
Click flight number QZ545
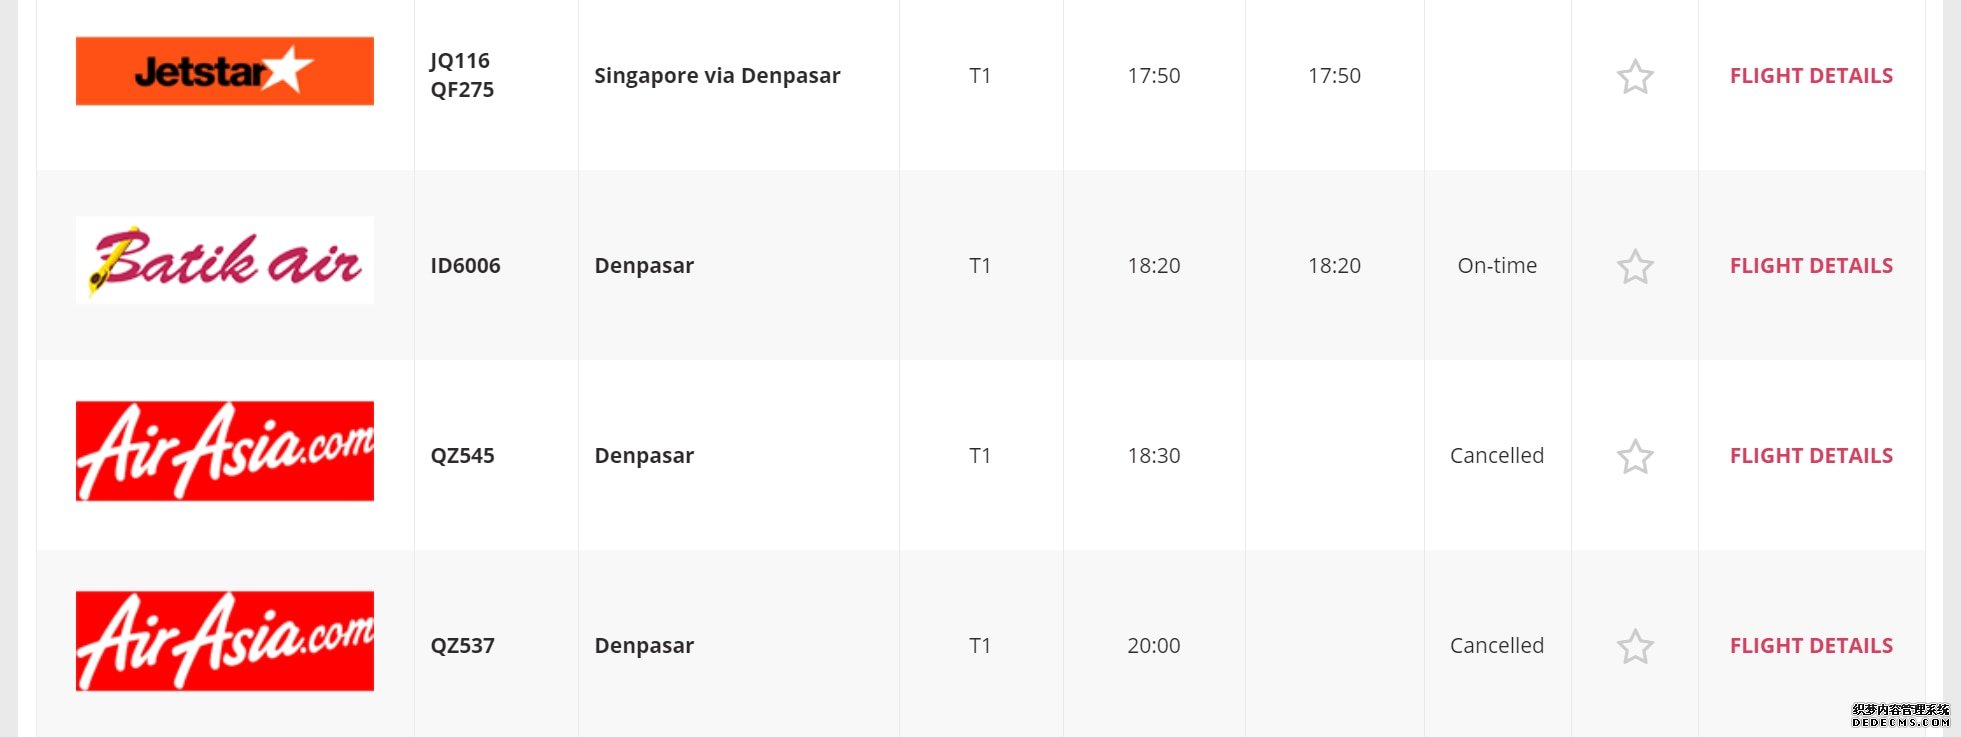(x=462, y=456)
